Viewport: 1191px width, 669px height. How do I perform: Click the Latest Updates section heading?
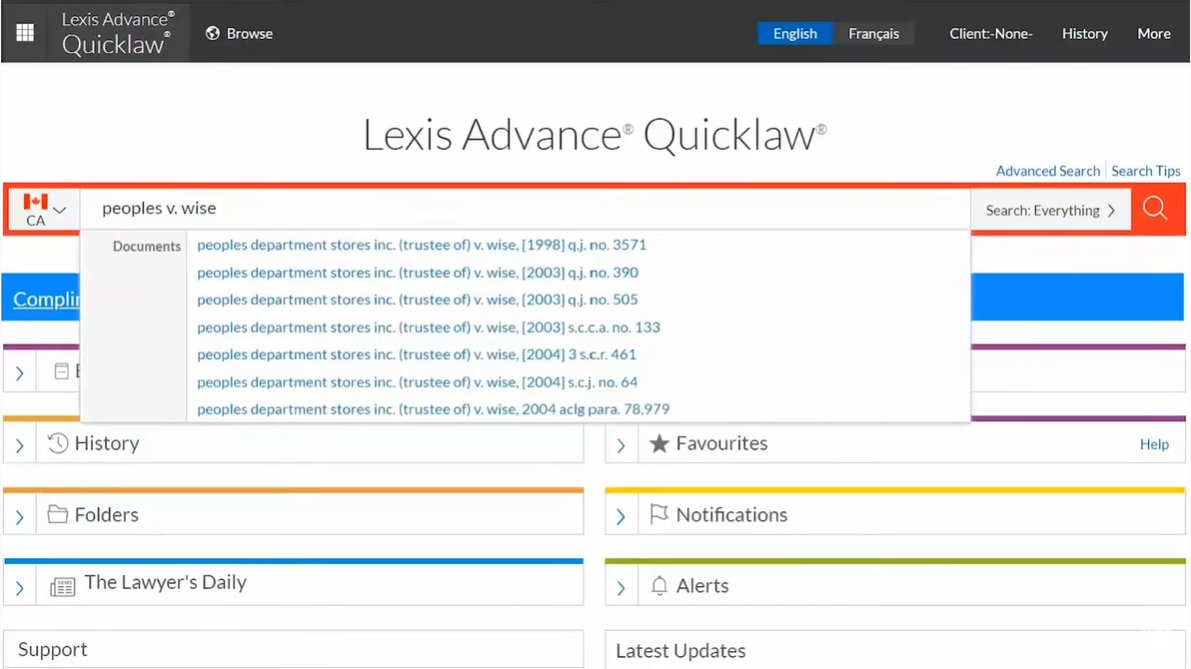[x=681, y=651]
